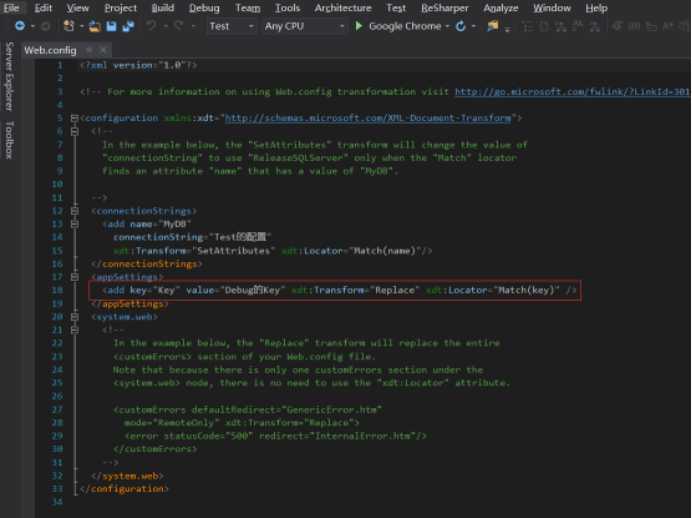
Task: Click the xml version declaration on line 1
Action: coord(139,65)
